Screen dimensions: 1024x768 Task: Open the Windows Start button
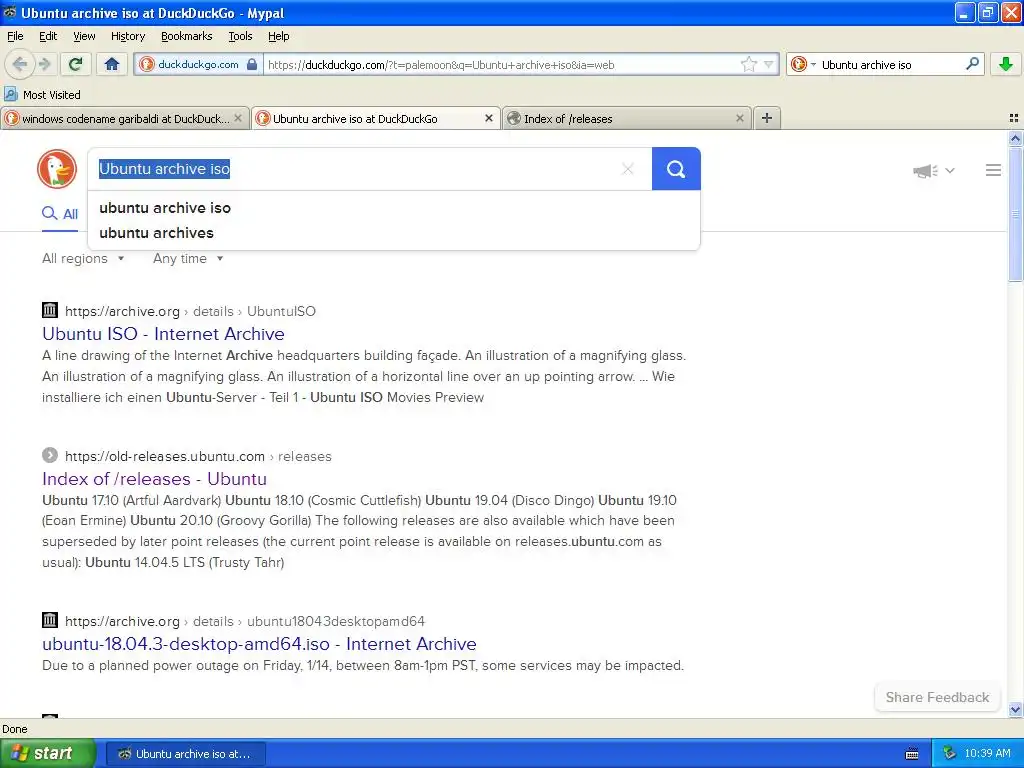pyautogui.click(x=48, y=753)
